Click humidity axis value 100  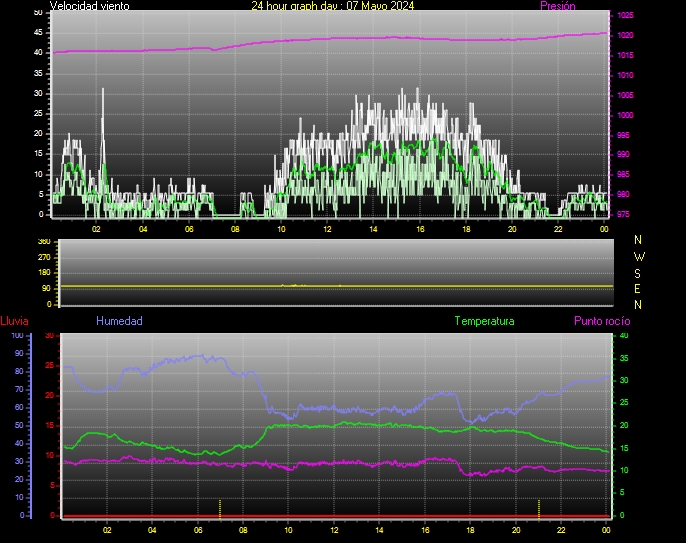[18, 336]
